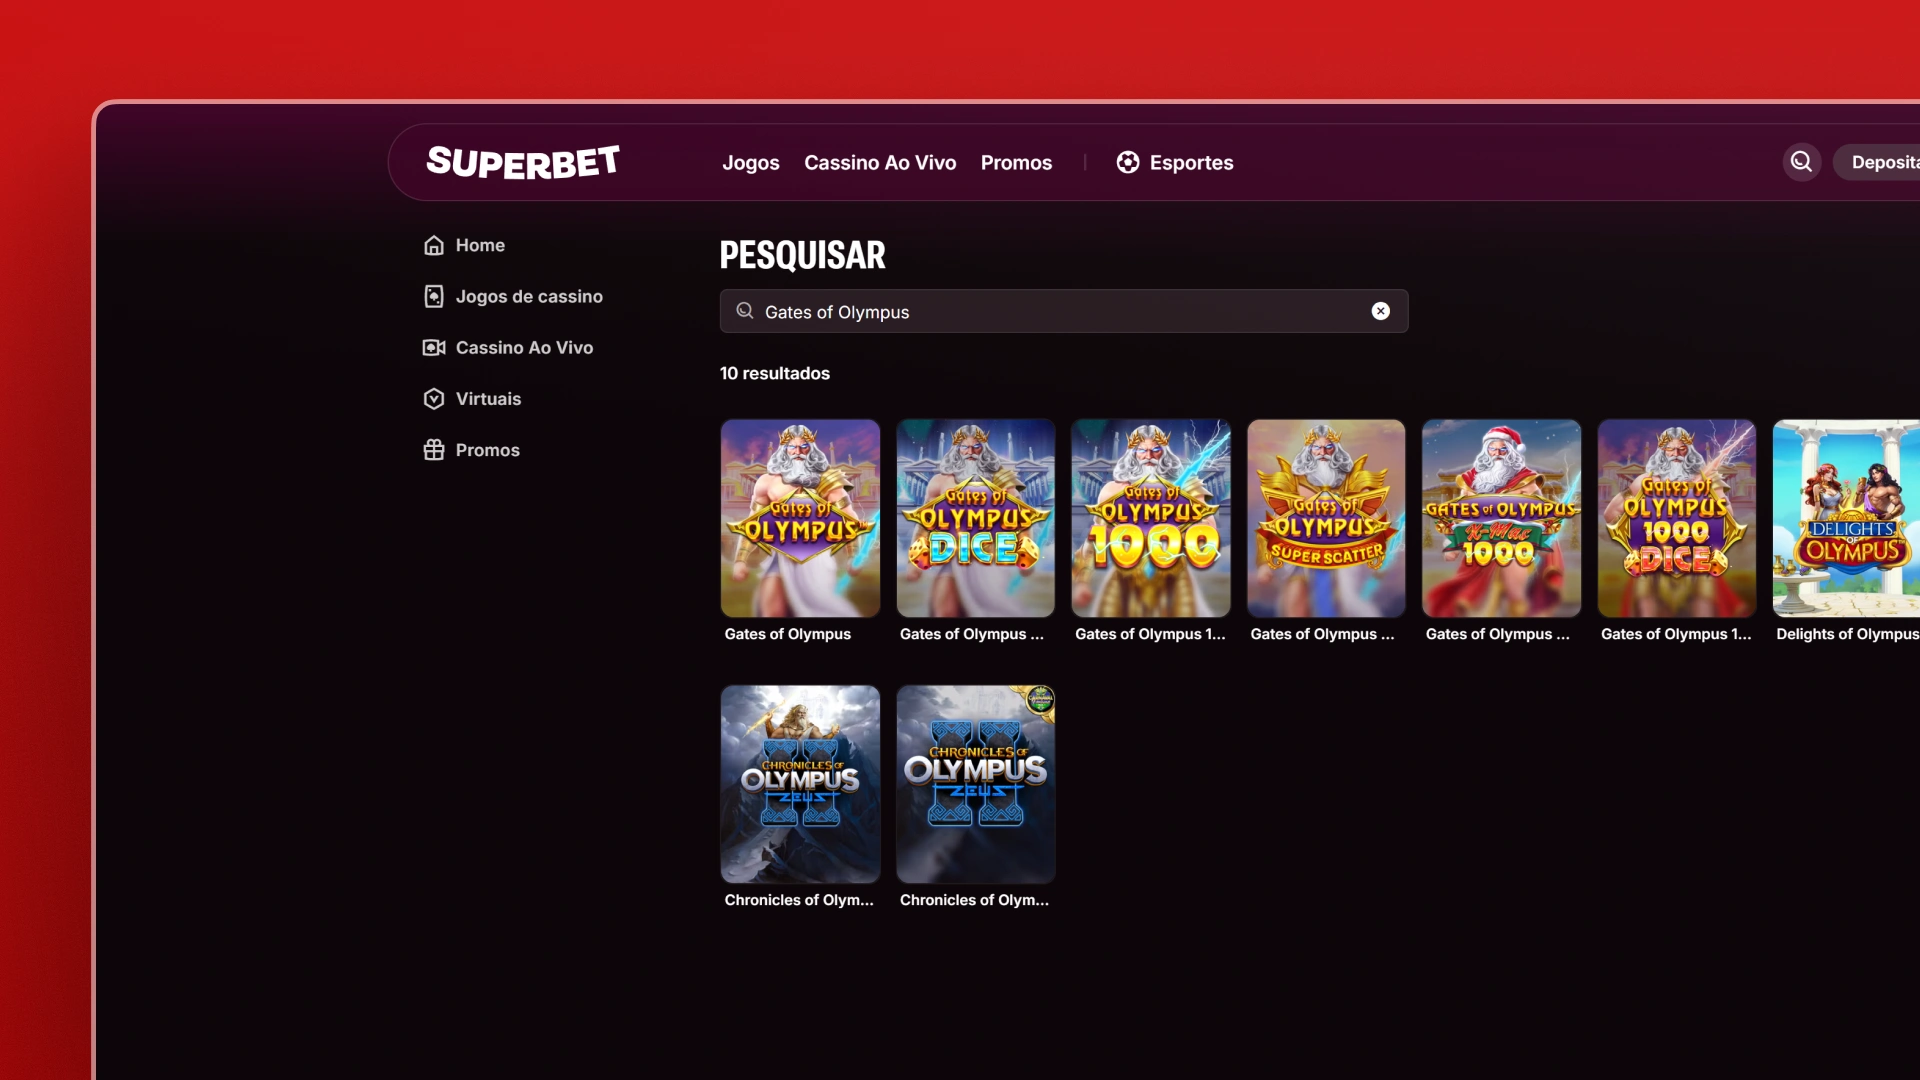
Task: Click the Cassino Ao Vivo camera icon
Action: (434, 347)
